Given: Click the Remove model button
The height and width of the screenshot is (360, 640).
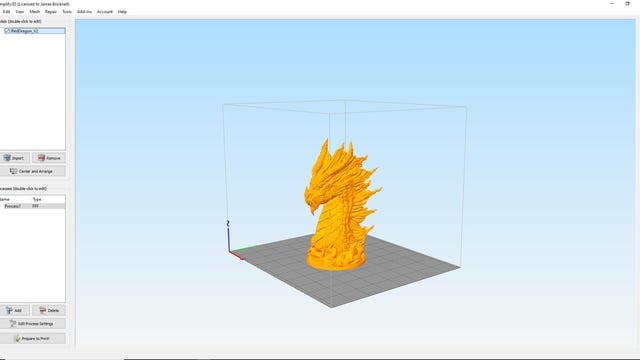Looking at the screenshot, I should pyautogui.click(x=49, y=158).
